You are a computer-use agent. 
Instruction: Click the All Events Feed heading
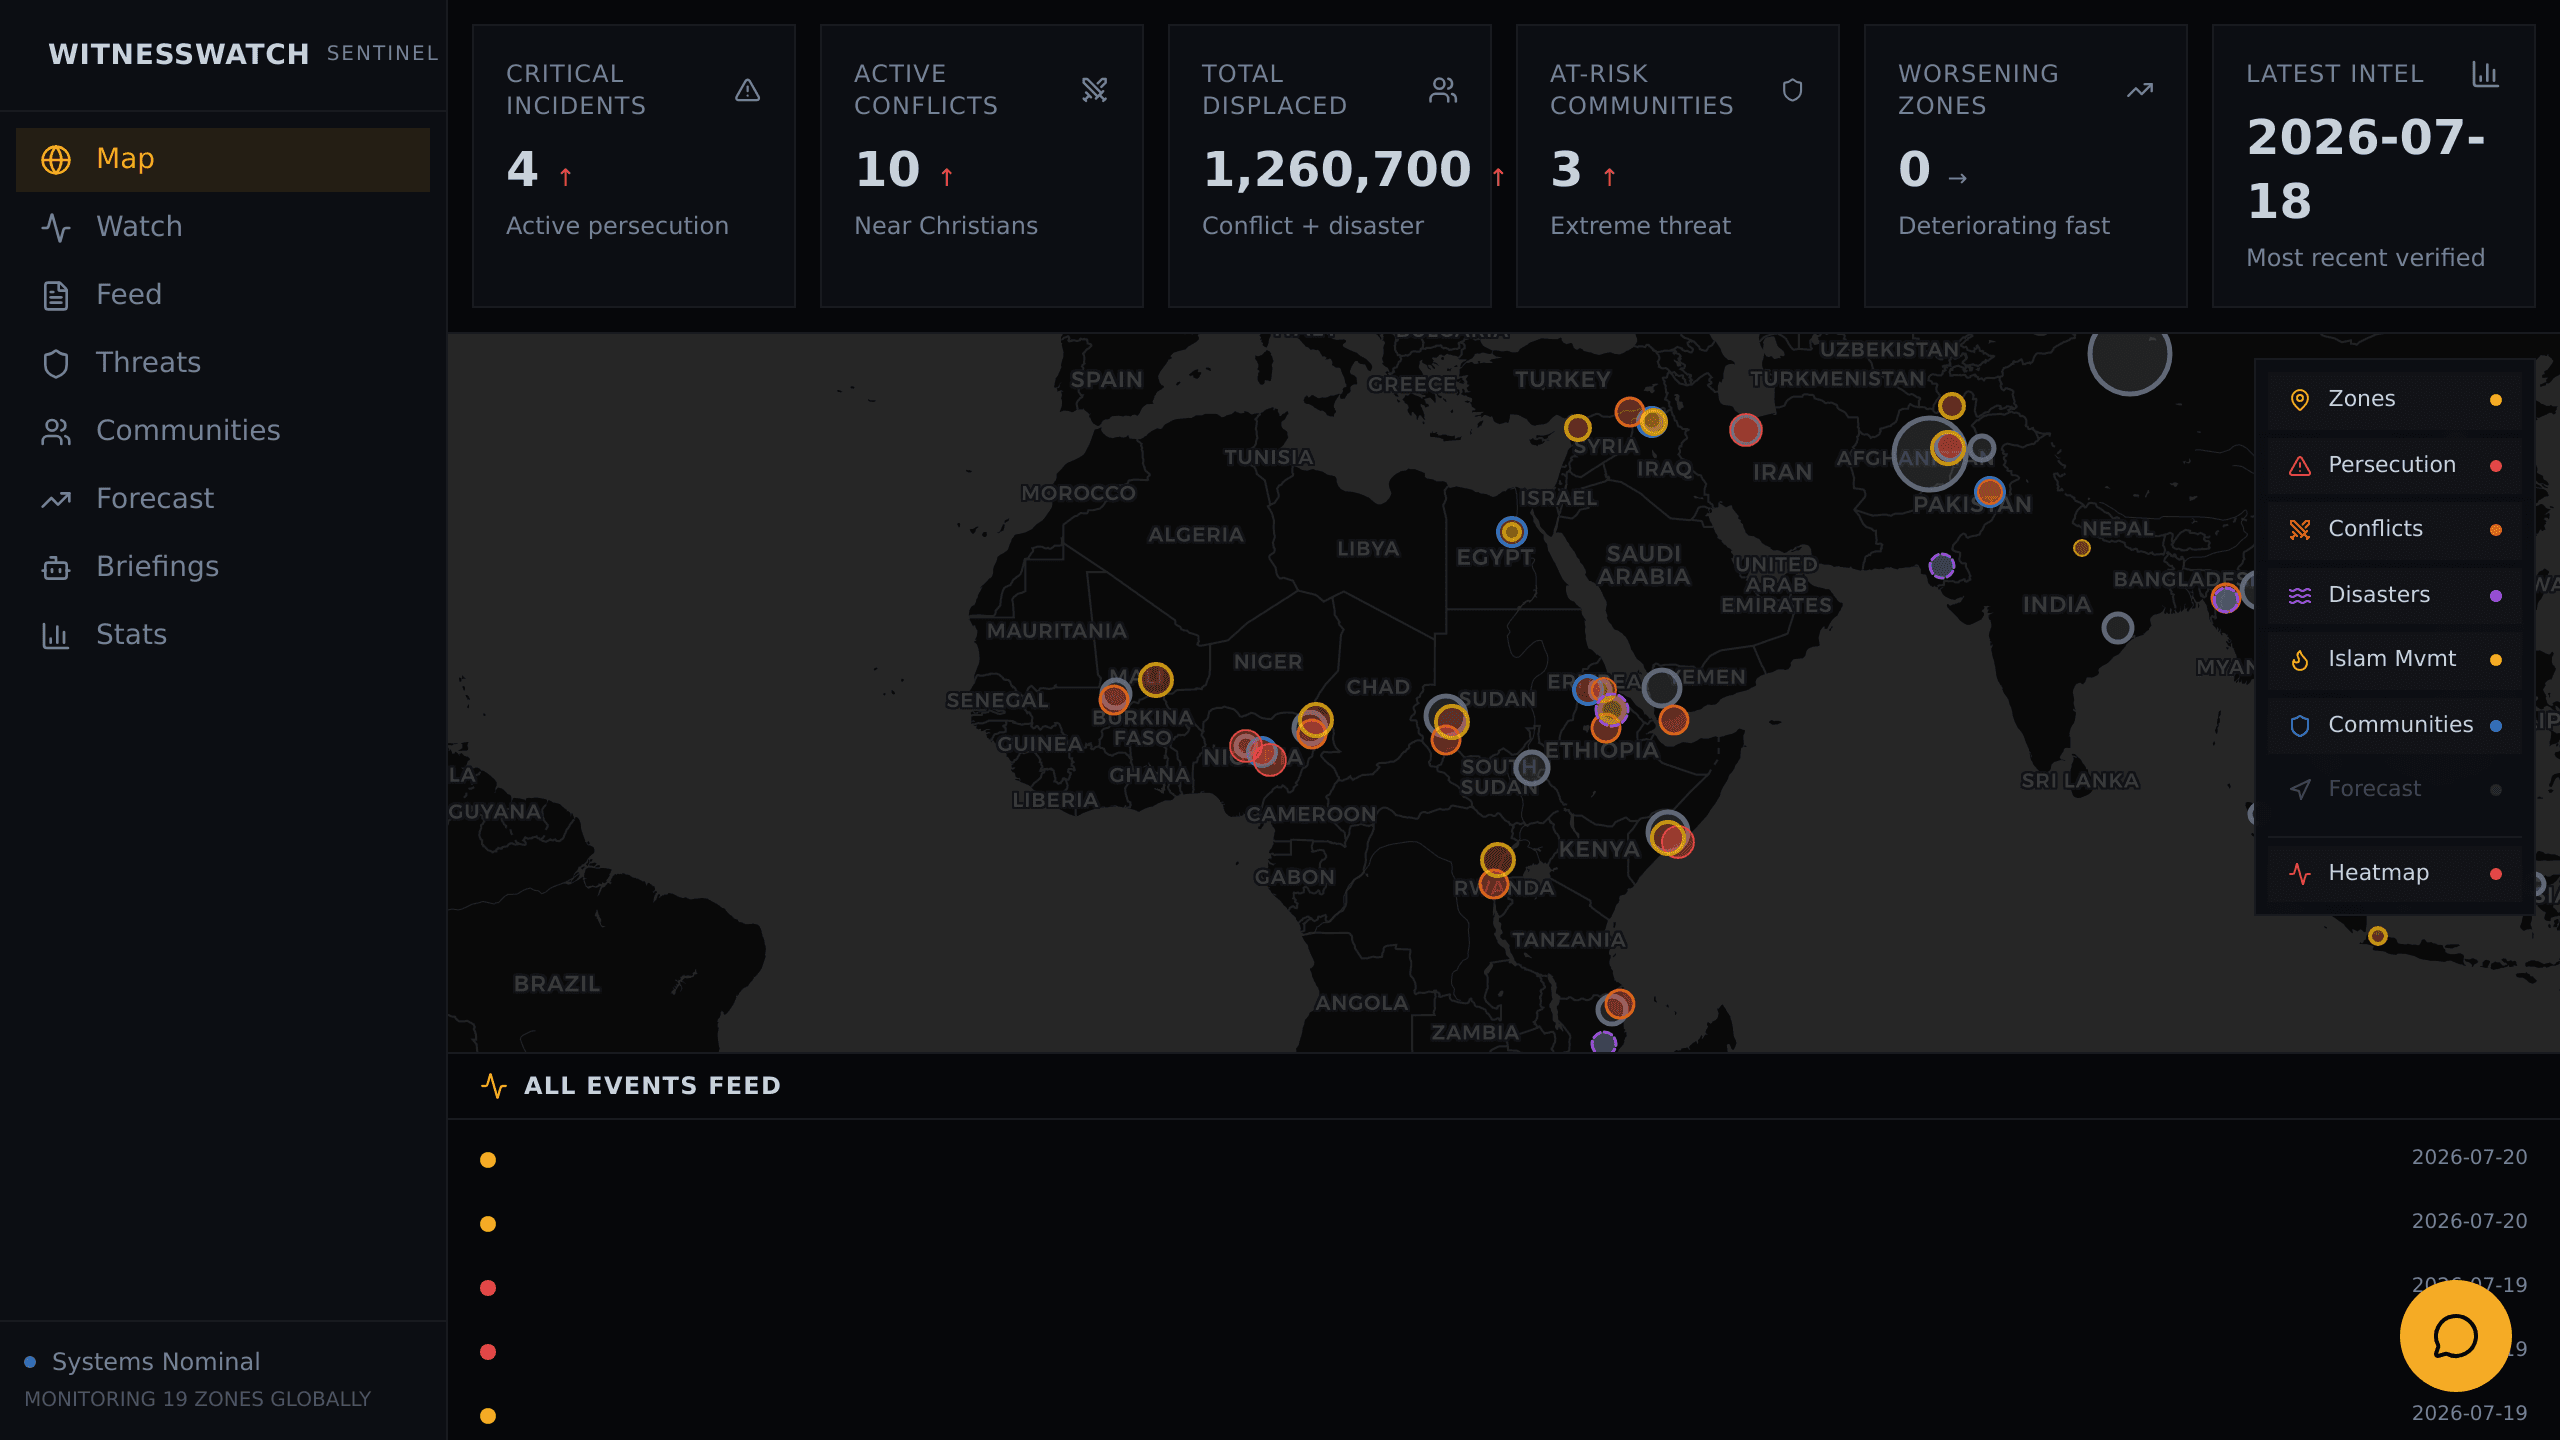click(x=653, y=1086)
